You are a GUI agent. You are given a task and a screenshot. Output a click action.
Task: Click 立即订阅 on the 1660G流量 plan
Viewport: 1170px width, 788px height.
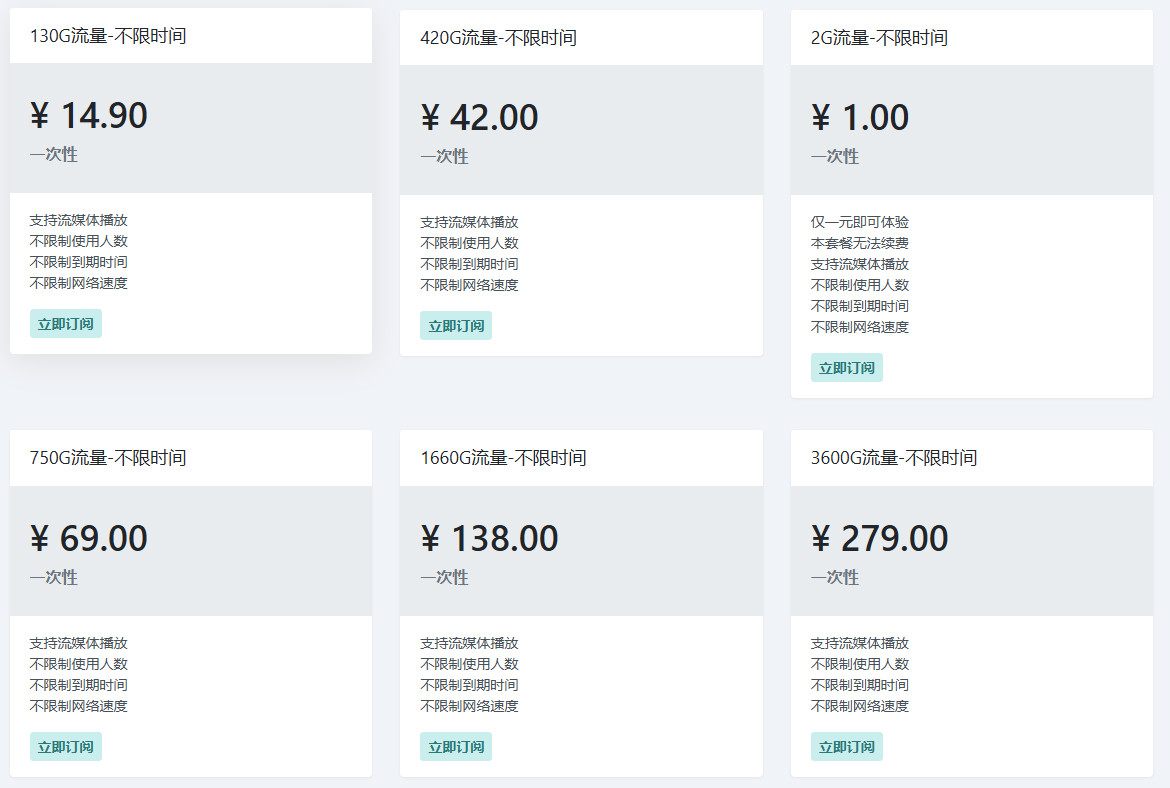pyautogui.click(x=456, y=746)
